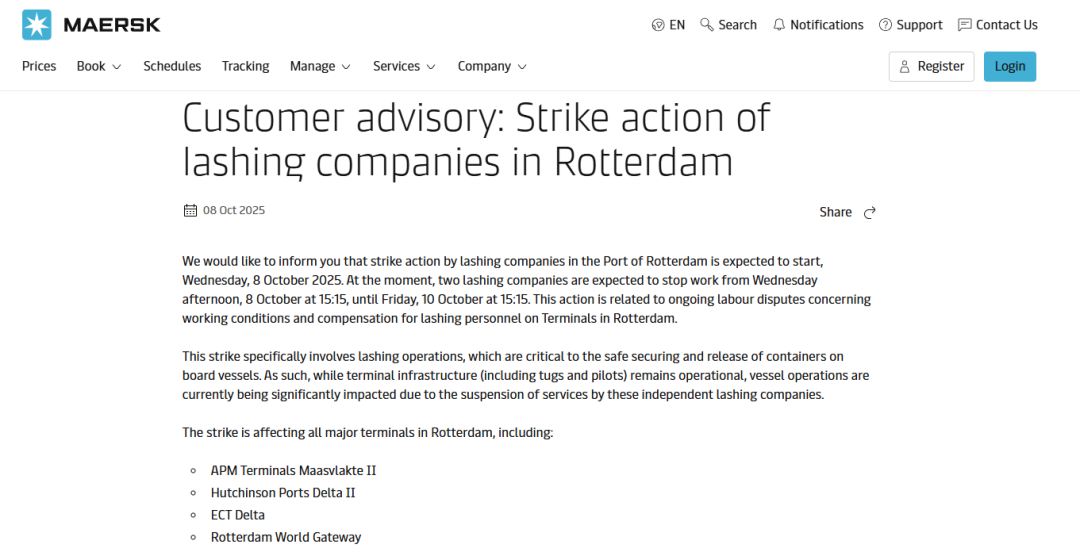Click the share arrow icon

[x=870, y=212]
